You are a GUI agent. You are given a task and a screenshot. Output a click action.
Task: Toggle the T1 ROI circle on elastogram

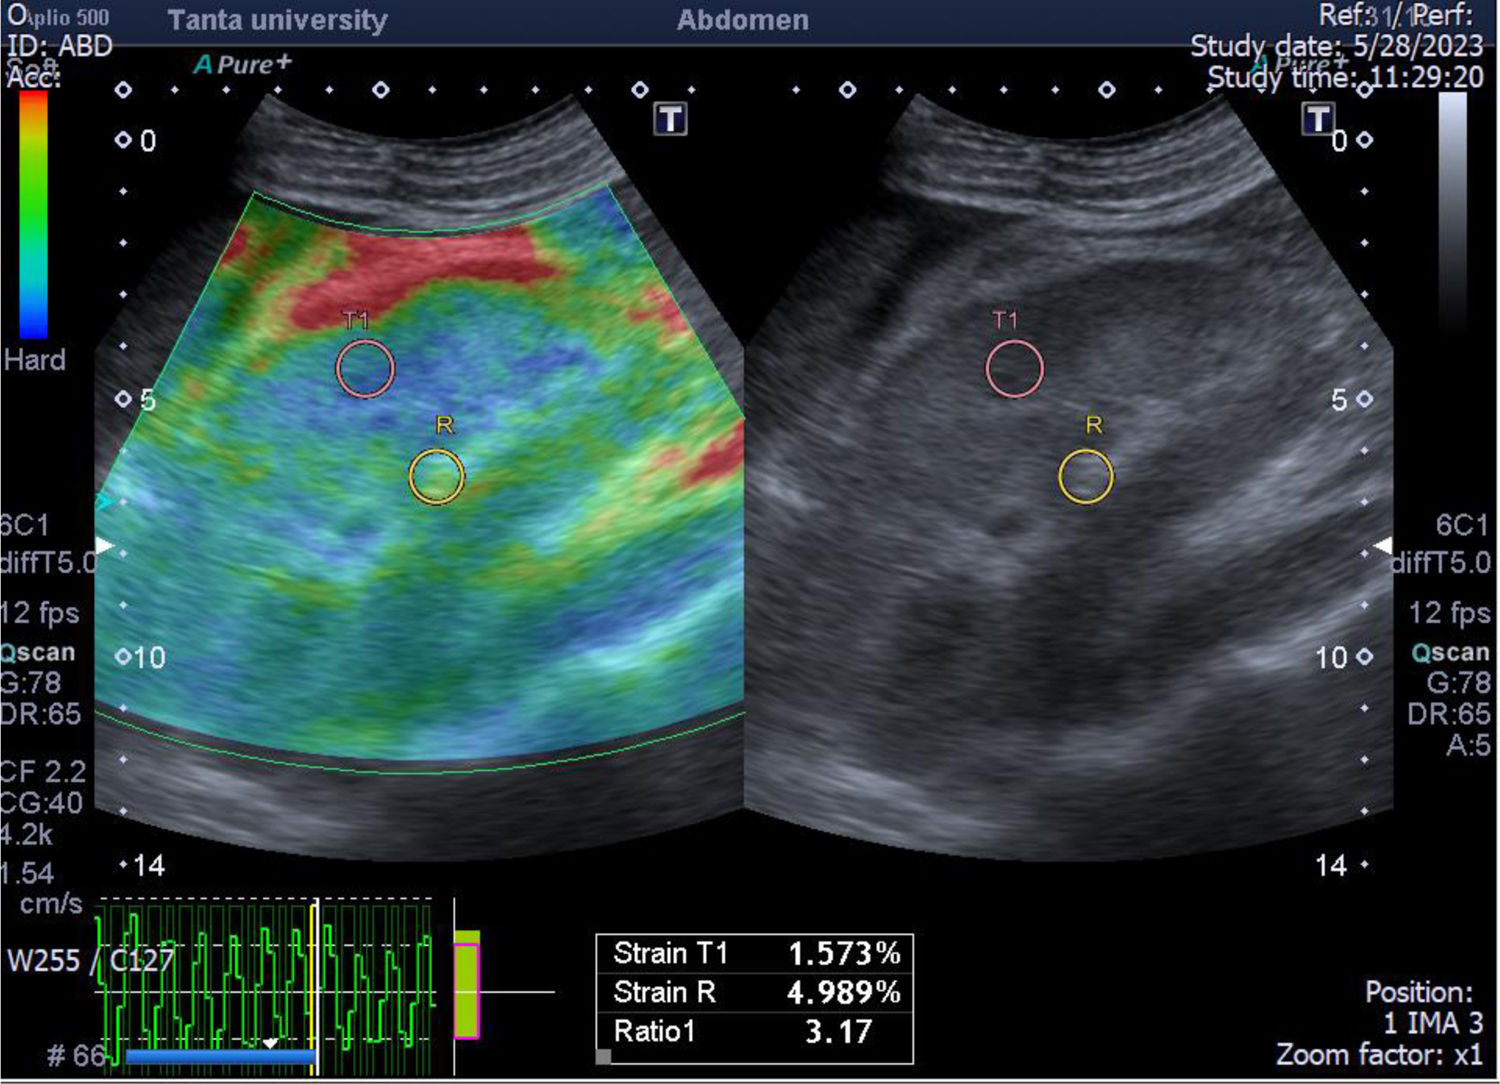click(x=365, y=368)
